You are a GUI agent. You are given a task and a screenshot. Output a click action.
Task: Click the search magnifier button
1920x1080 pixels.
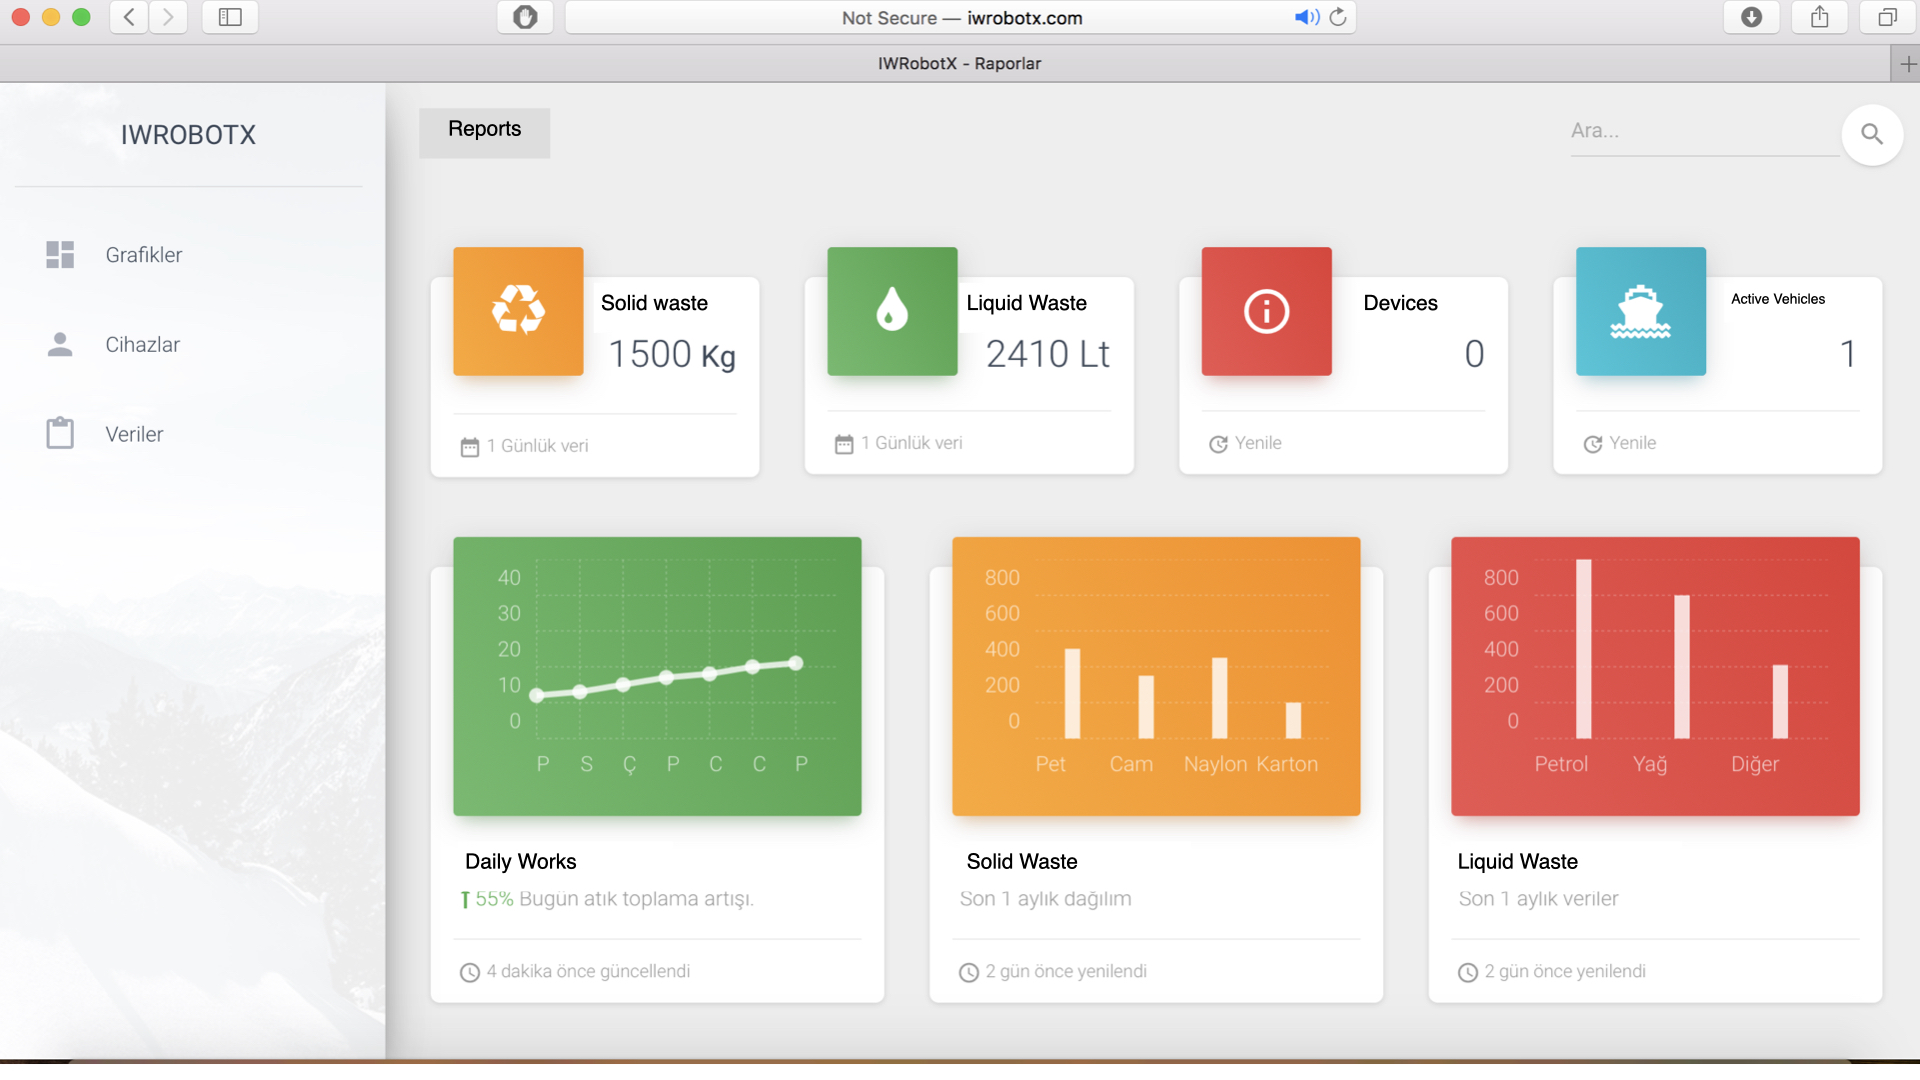1872,134
